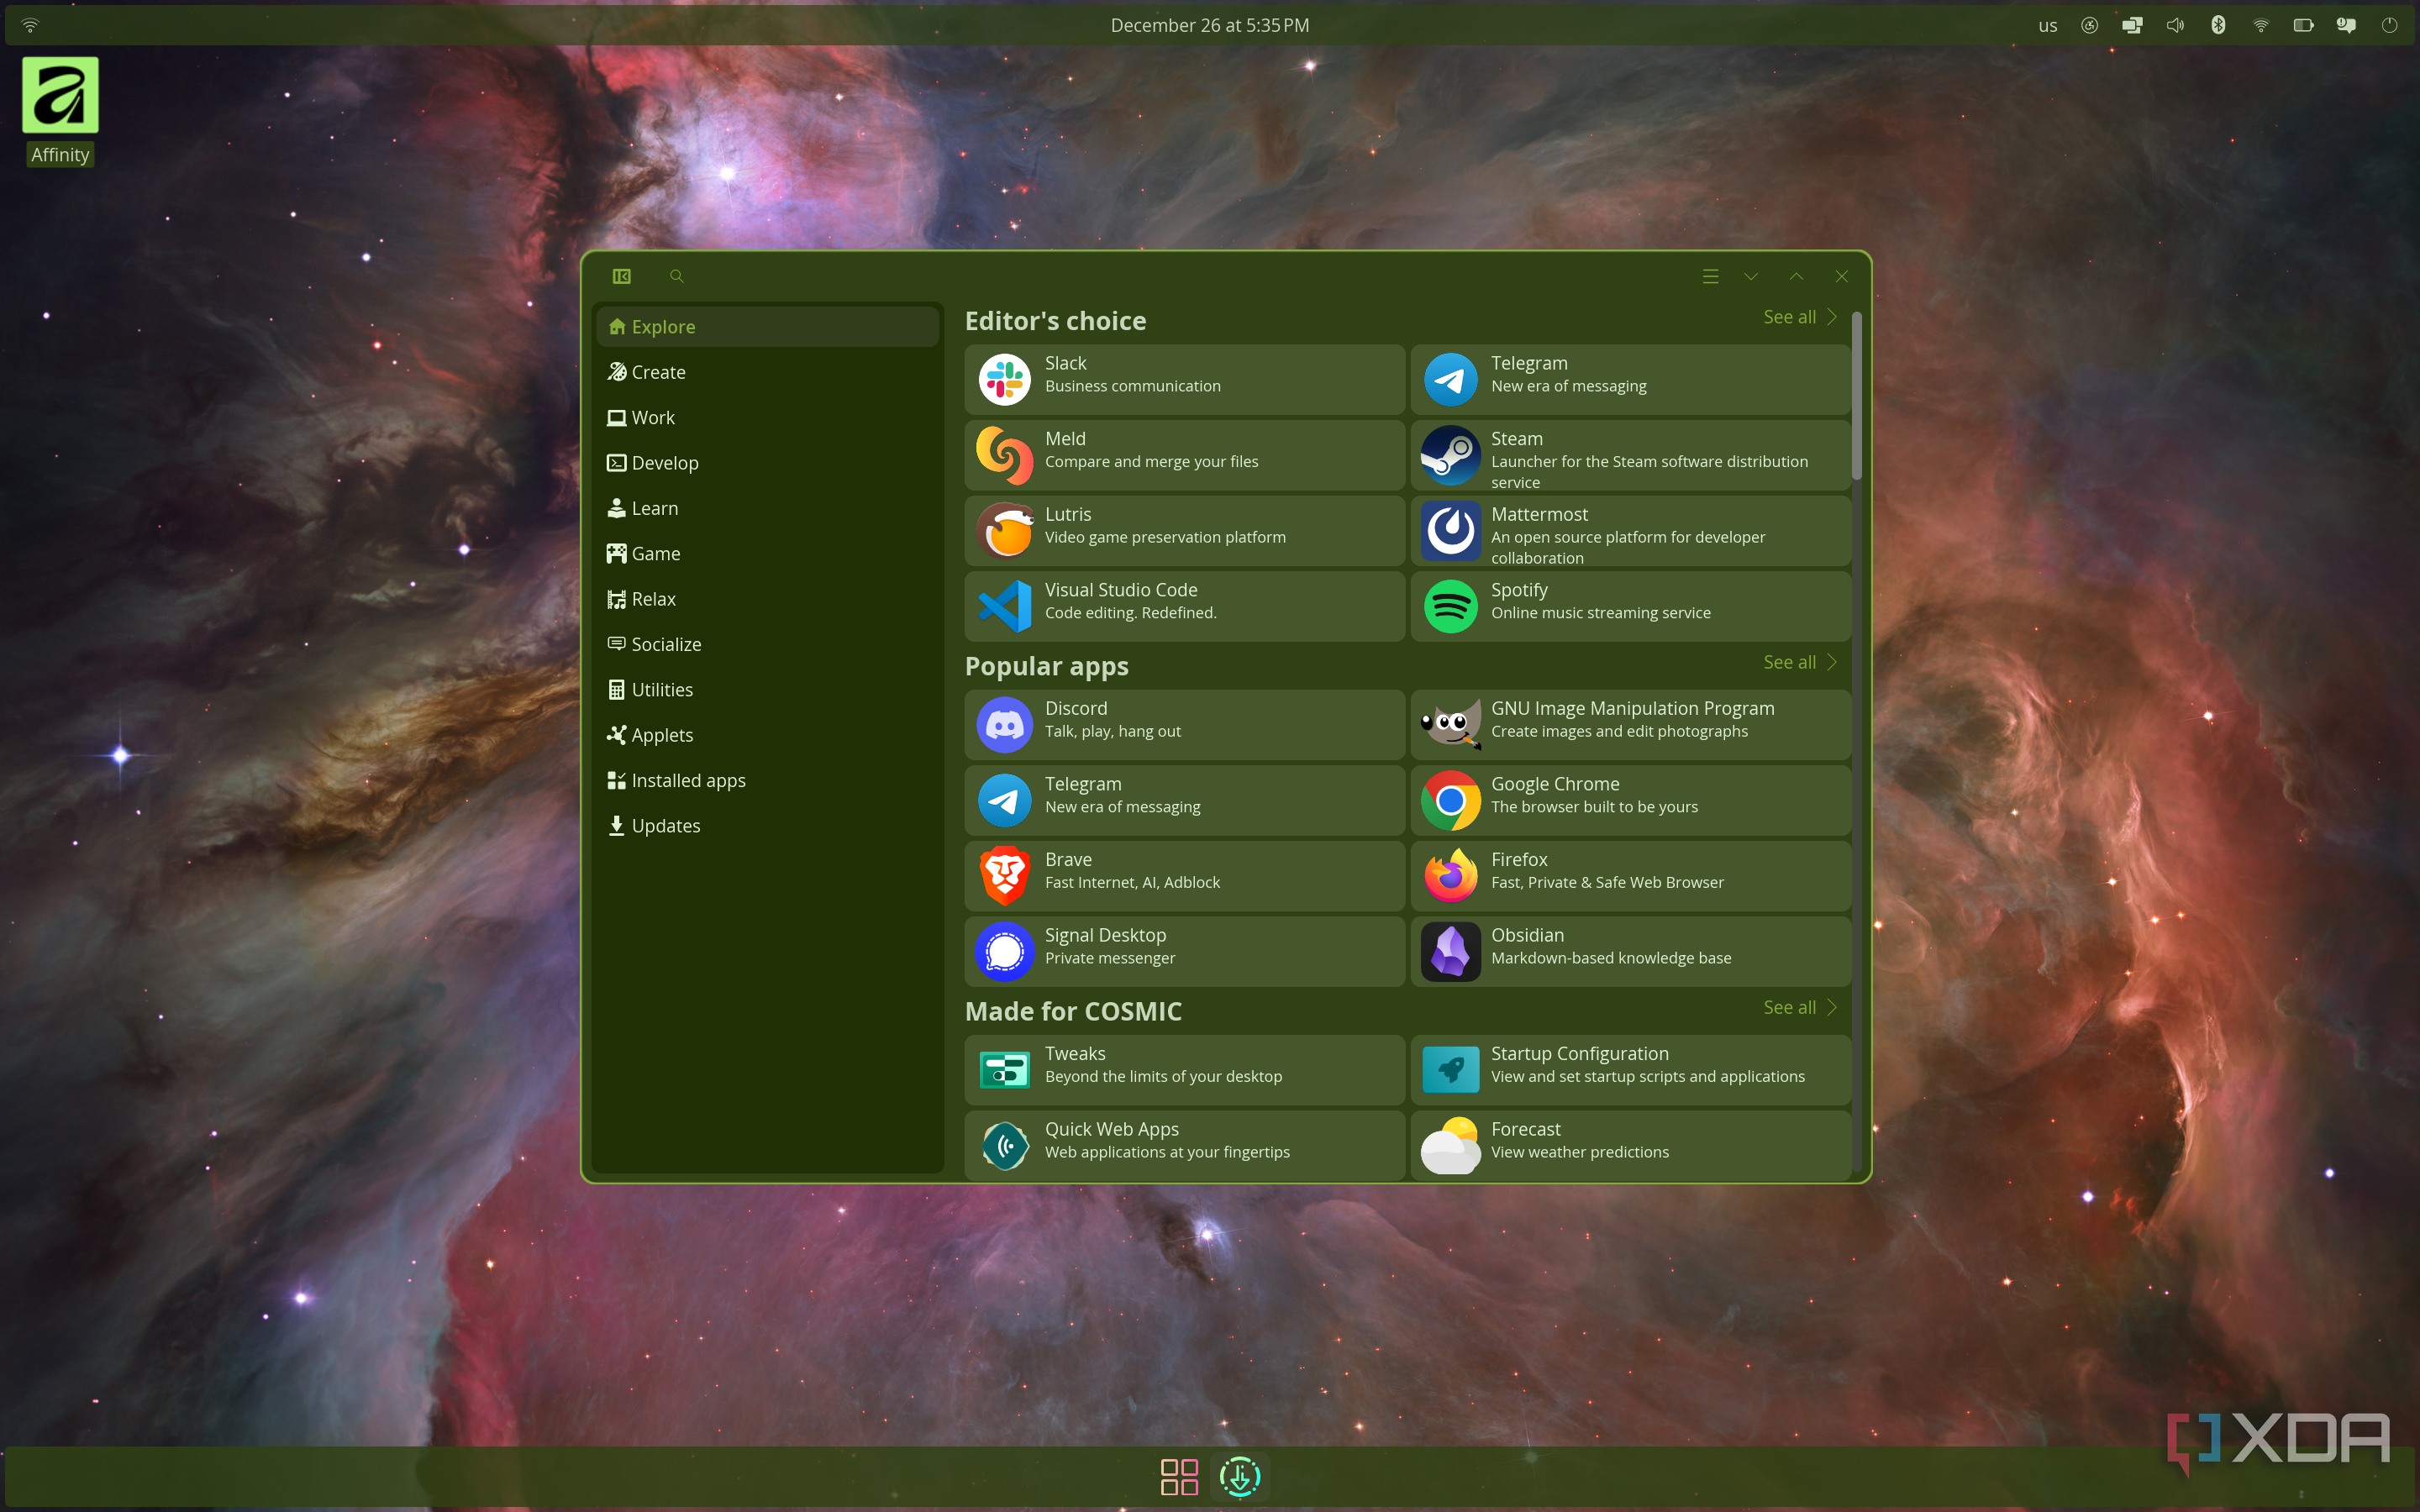
Task: Open Telegram in Popular apps section
Action: tap(1184, 800)
